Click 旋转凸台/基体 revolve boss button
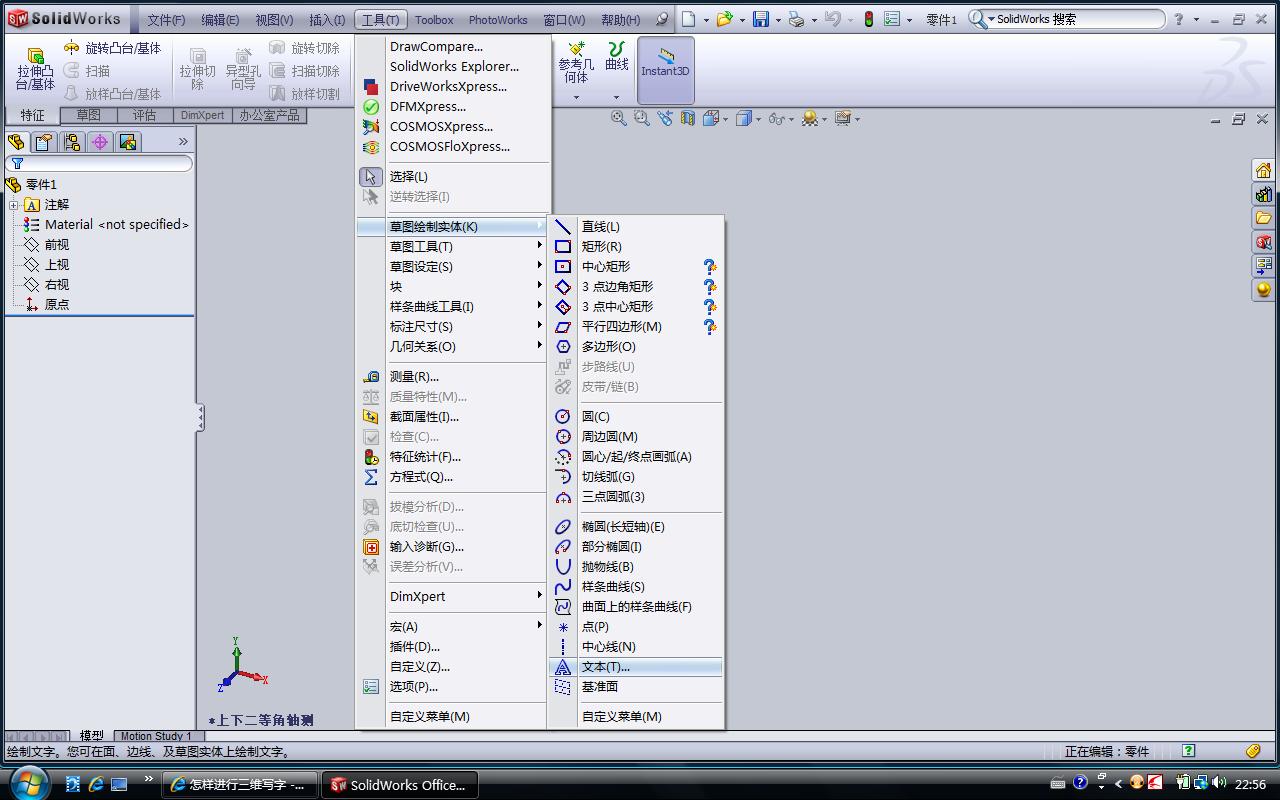This screenshot has width=1280, height=800. pos(112,48)
